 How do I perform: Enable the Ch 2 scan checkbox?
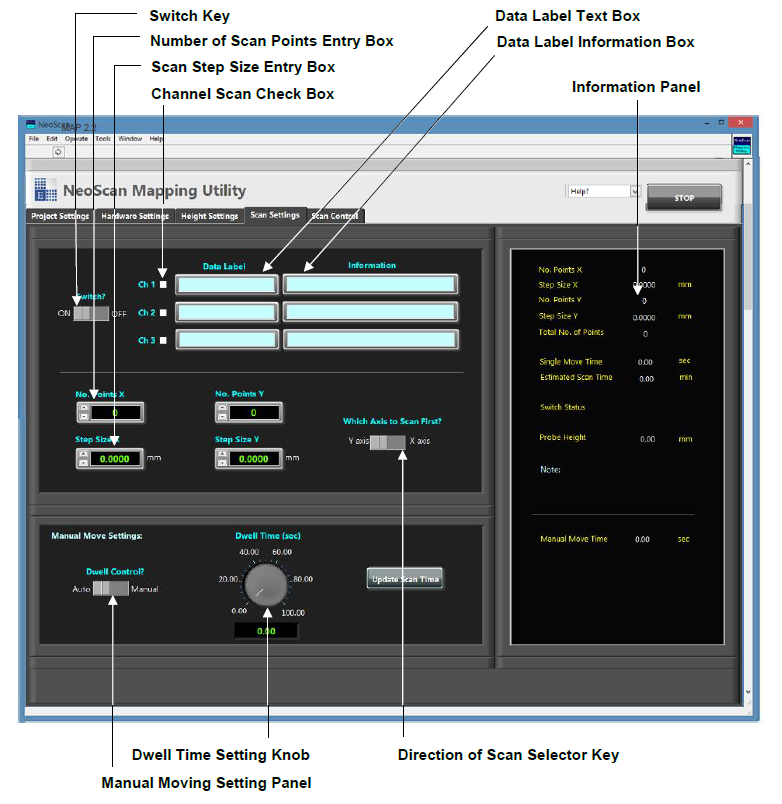click(163, 313)
